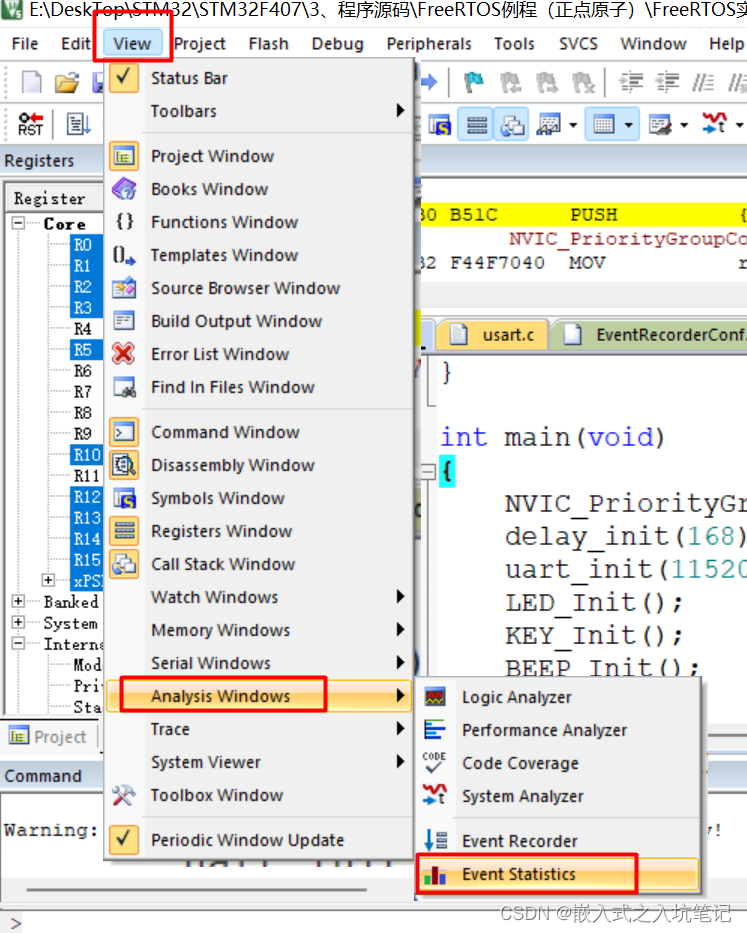Viewport: 747px width, 933px height.
Task: Expand the Memory Windows submenu
Action: [259, 631]
